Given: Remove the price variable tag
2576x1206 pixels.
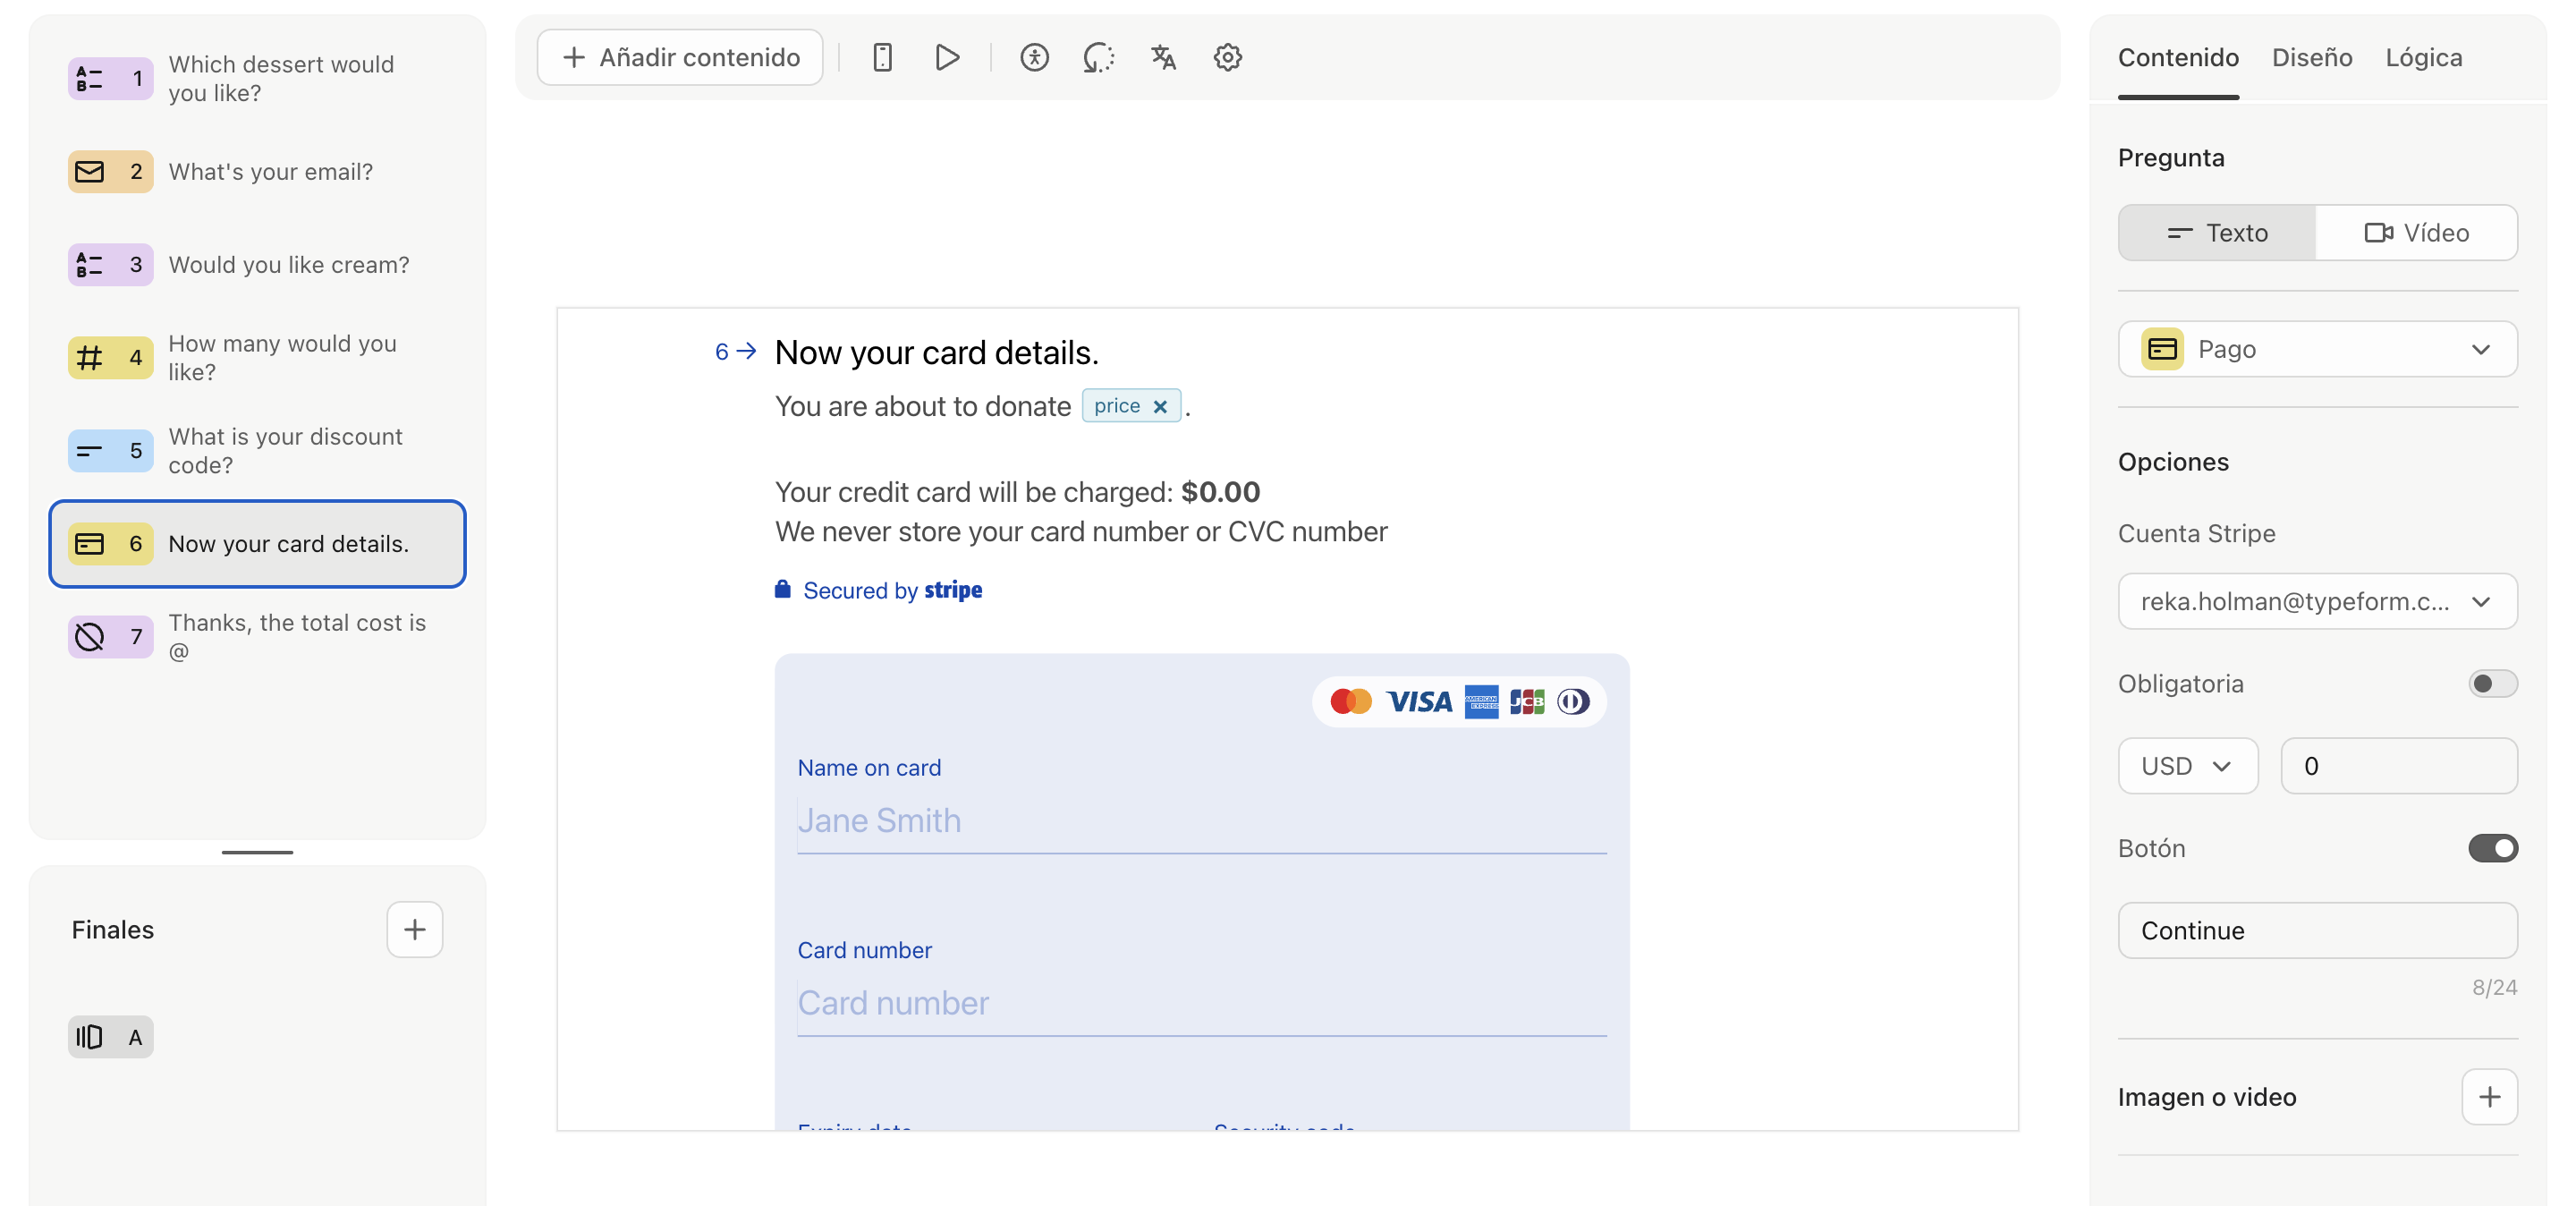Looking at the screenshot, I should click(x=1160, y=406).
